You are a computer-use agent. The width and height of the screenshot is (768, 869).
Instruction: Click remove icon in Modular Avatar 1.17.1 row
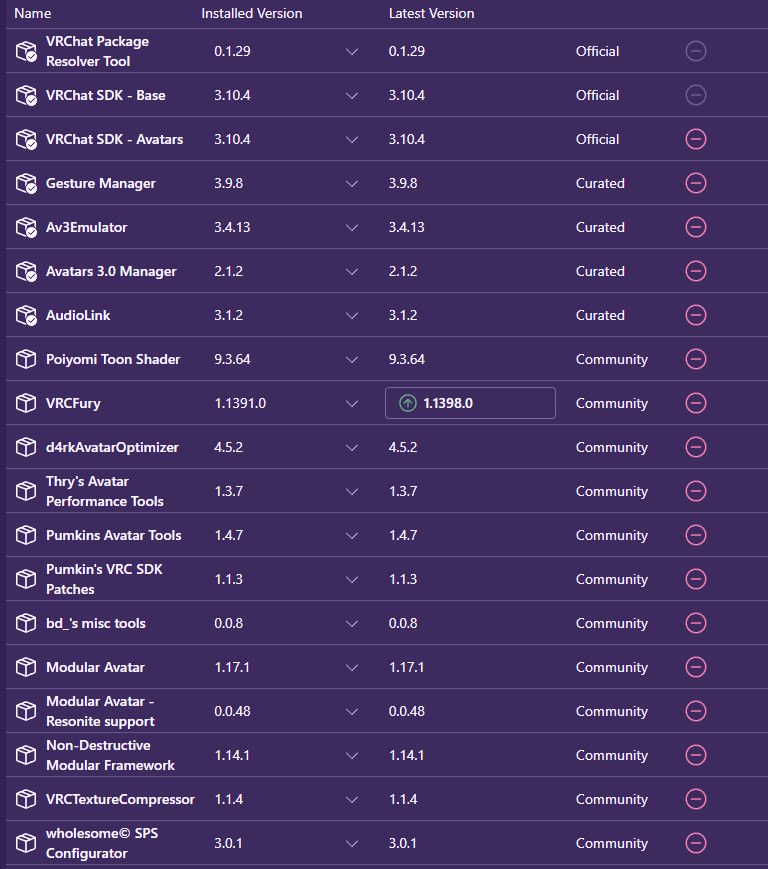point(695,667)
